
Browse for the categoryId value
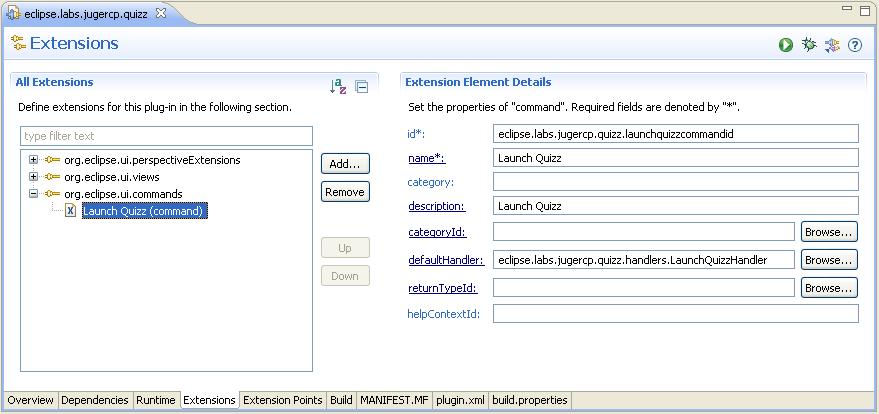[829, 232]
